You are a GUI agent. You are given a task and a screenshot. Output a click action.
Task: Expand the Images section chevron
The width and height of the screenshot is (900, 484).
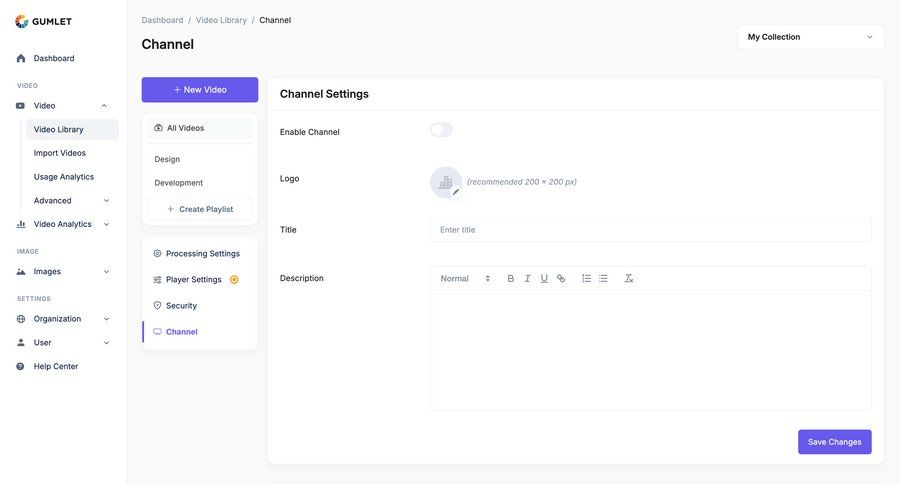coord(106,272)
